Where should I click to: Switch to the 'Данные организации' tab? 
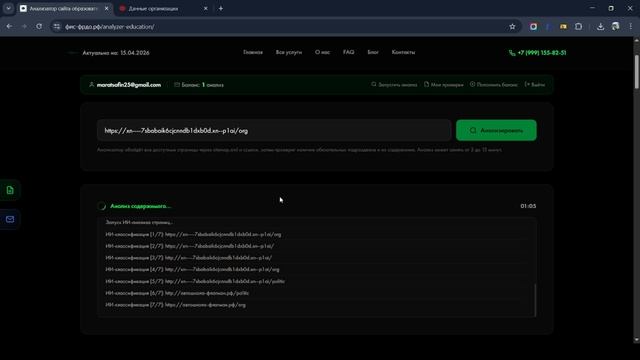point(163,8)
